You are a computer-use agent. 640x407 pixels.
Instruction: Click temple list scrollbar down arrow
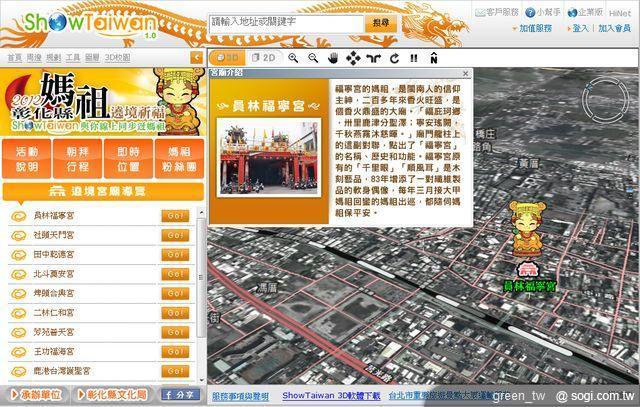click(201, 380)
